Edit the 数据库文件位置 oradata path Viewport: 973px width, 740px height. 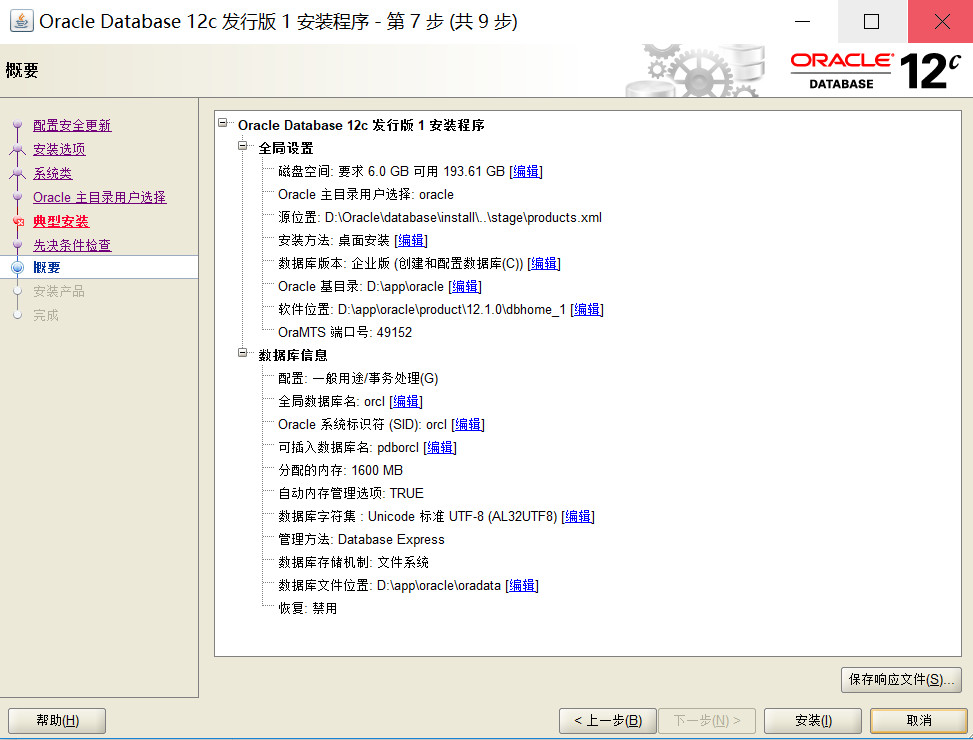(x=522, y=585)
